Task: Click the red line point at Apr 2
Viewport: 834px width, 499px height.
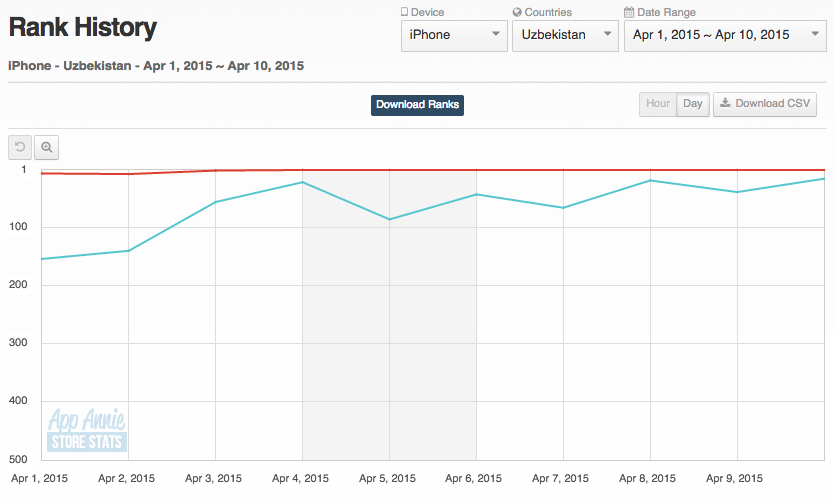Action: click(x=128, y=174)
